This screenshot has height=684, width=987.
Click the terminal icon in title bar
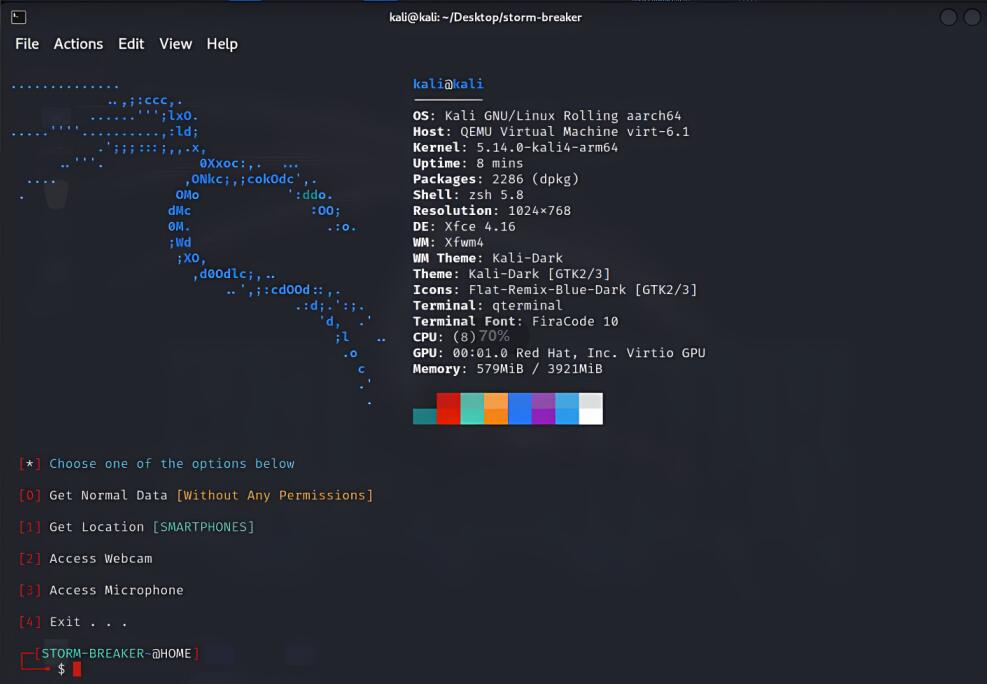18,17
